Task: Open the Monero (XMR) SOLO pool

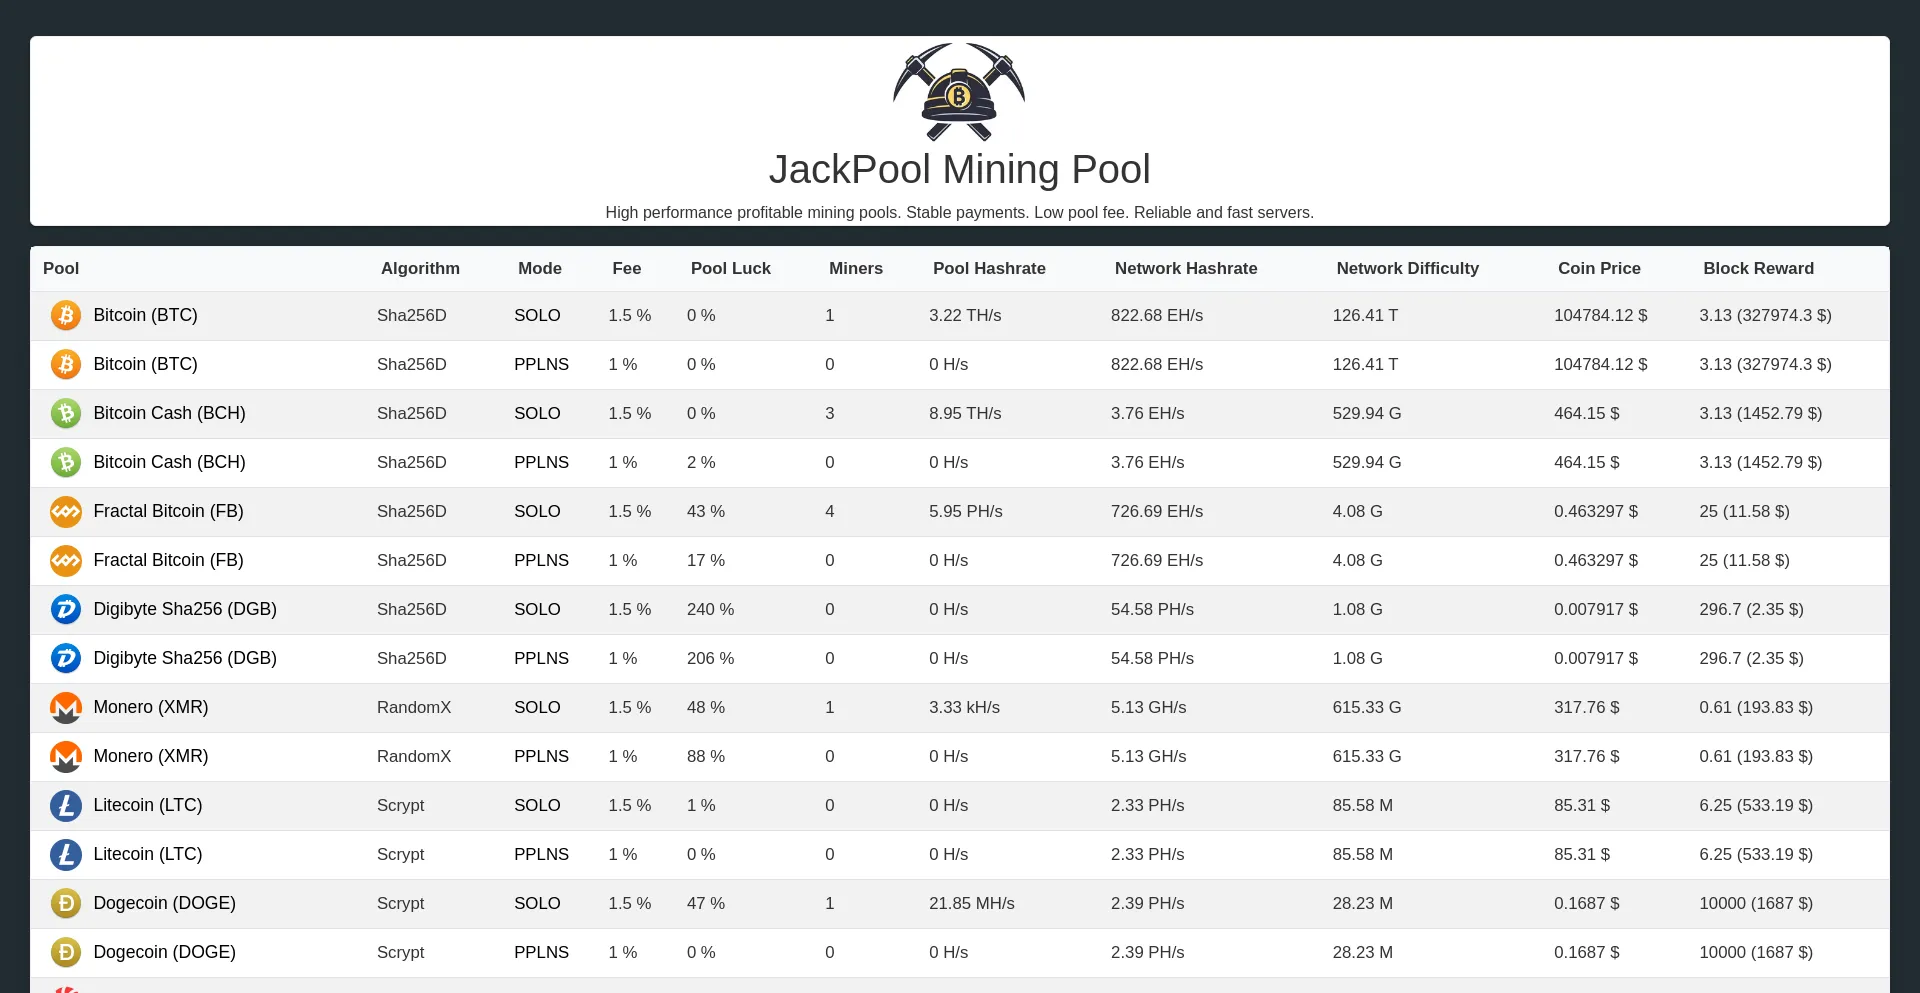Action: pos(150,708)
